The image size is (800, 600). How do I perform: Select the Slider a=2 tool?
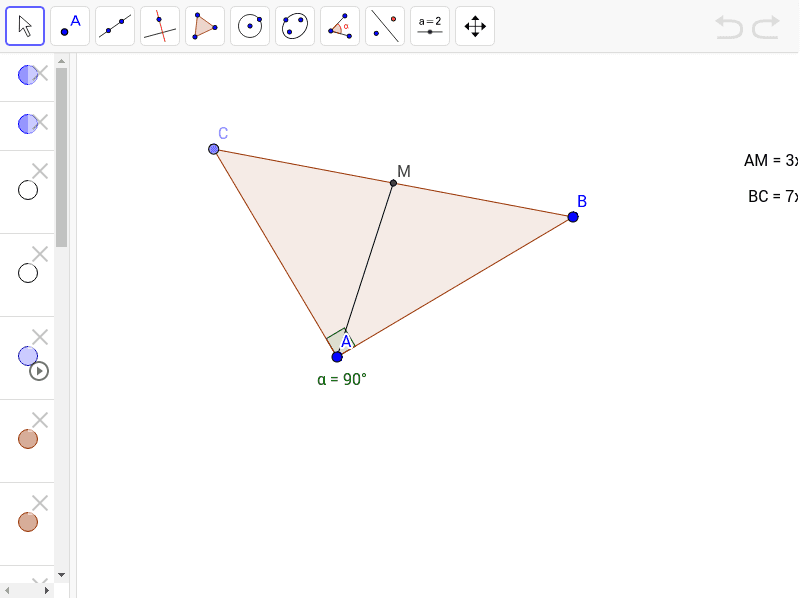[x=430, y=26]
